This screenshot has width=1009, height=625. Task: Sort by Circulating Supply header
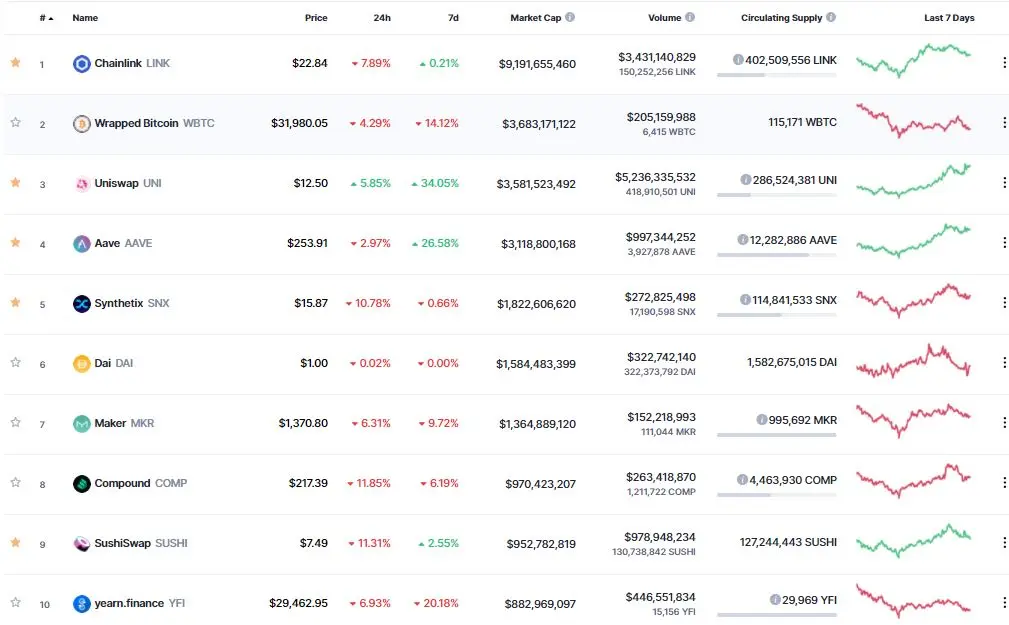coord(781,18)
